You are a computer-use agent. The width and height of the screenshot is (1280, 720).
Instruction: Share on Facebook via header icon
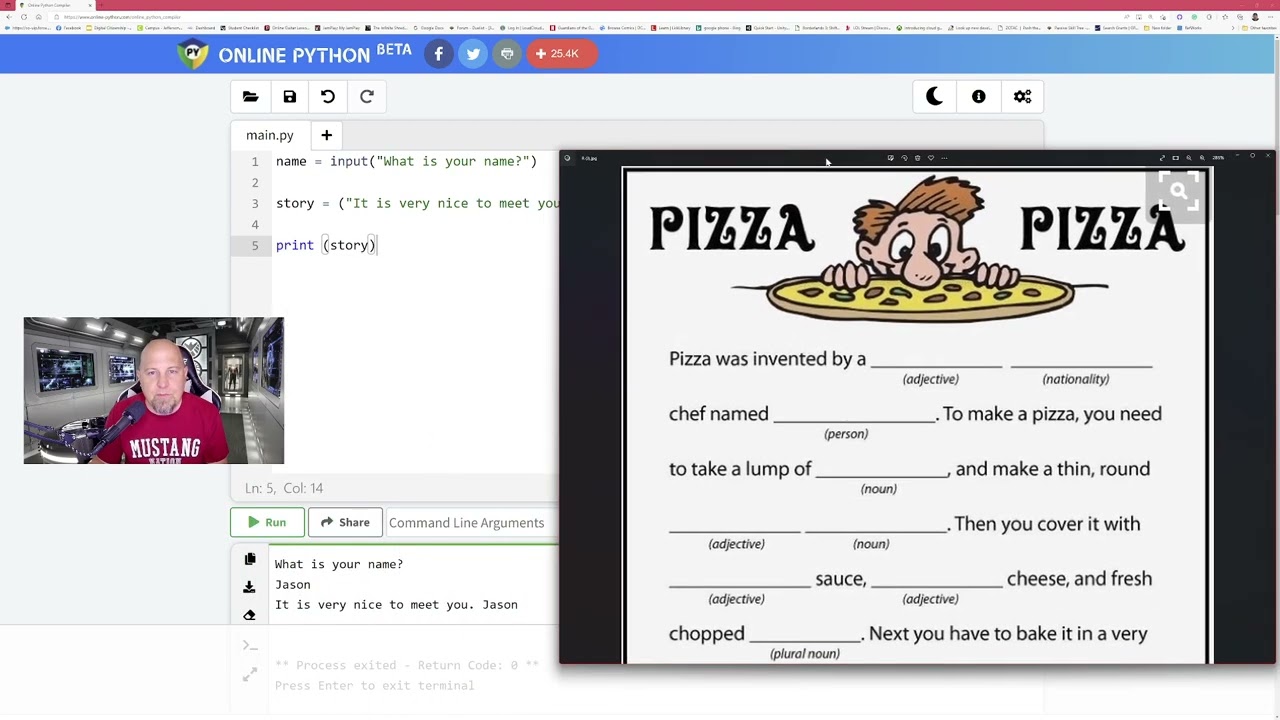click(x=438, y=54)
